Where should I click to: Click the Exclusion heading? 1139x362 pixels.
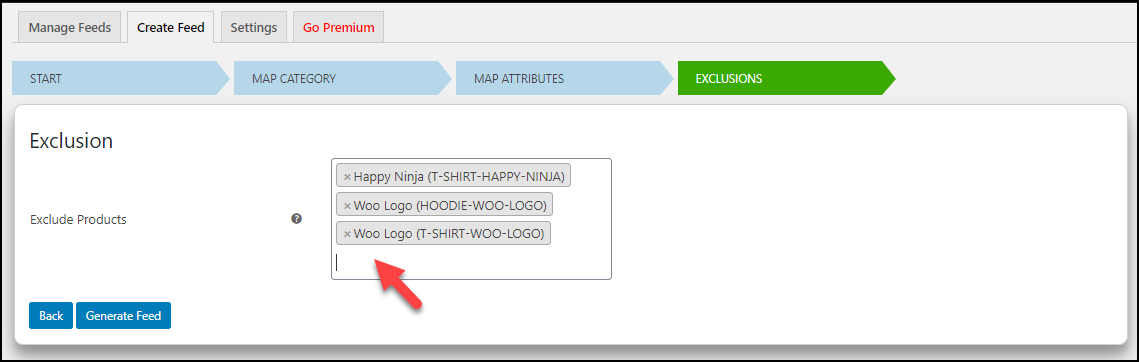(71, 140)
